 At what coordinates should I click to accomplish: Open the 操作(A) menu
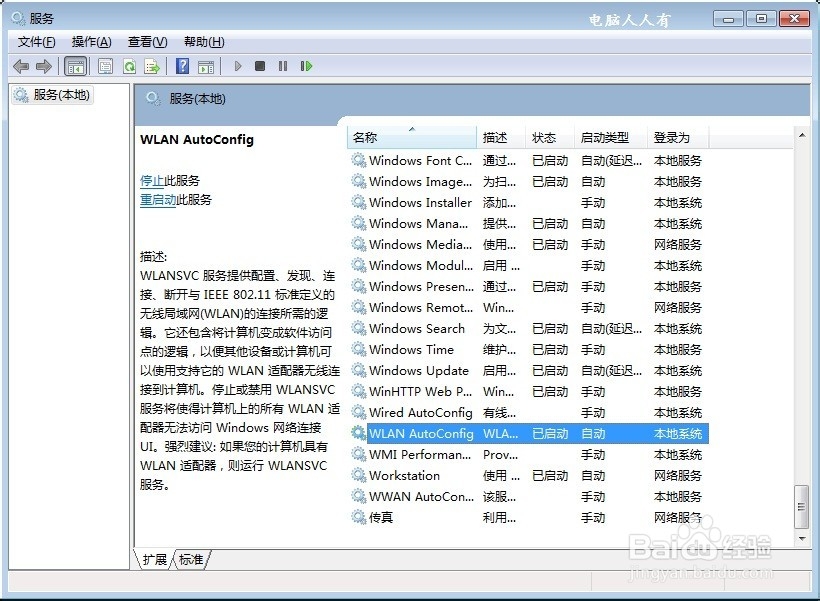coord(92,42)
